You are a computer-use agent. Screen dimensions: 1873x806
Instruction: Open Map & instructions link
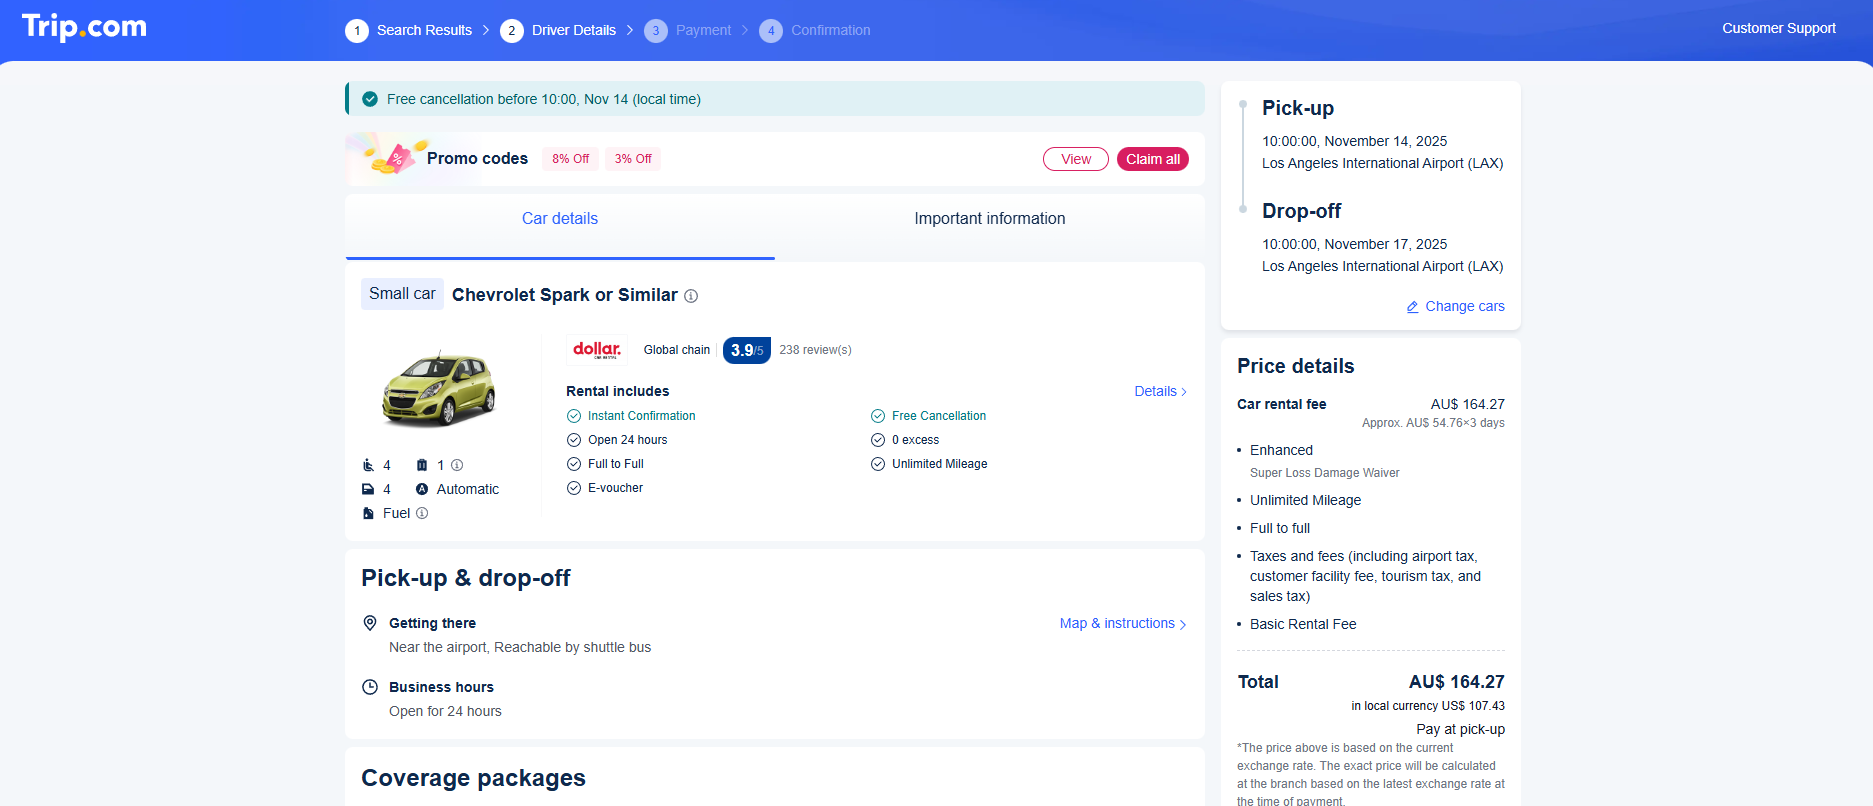tap(1123, 623)
